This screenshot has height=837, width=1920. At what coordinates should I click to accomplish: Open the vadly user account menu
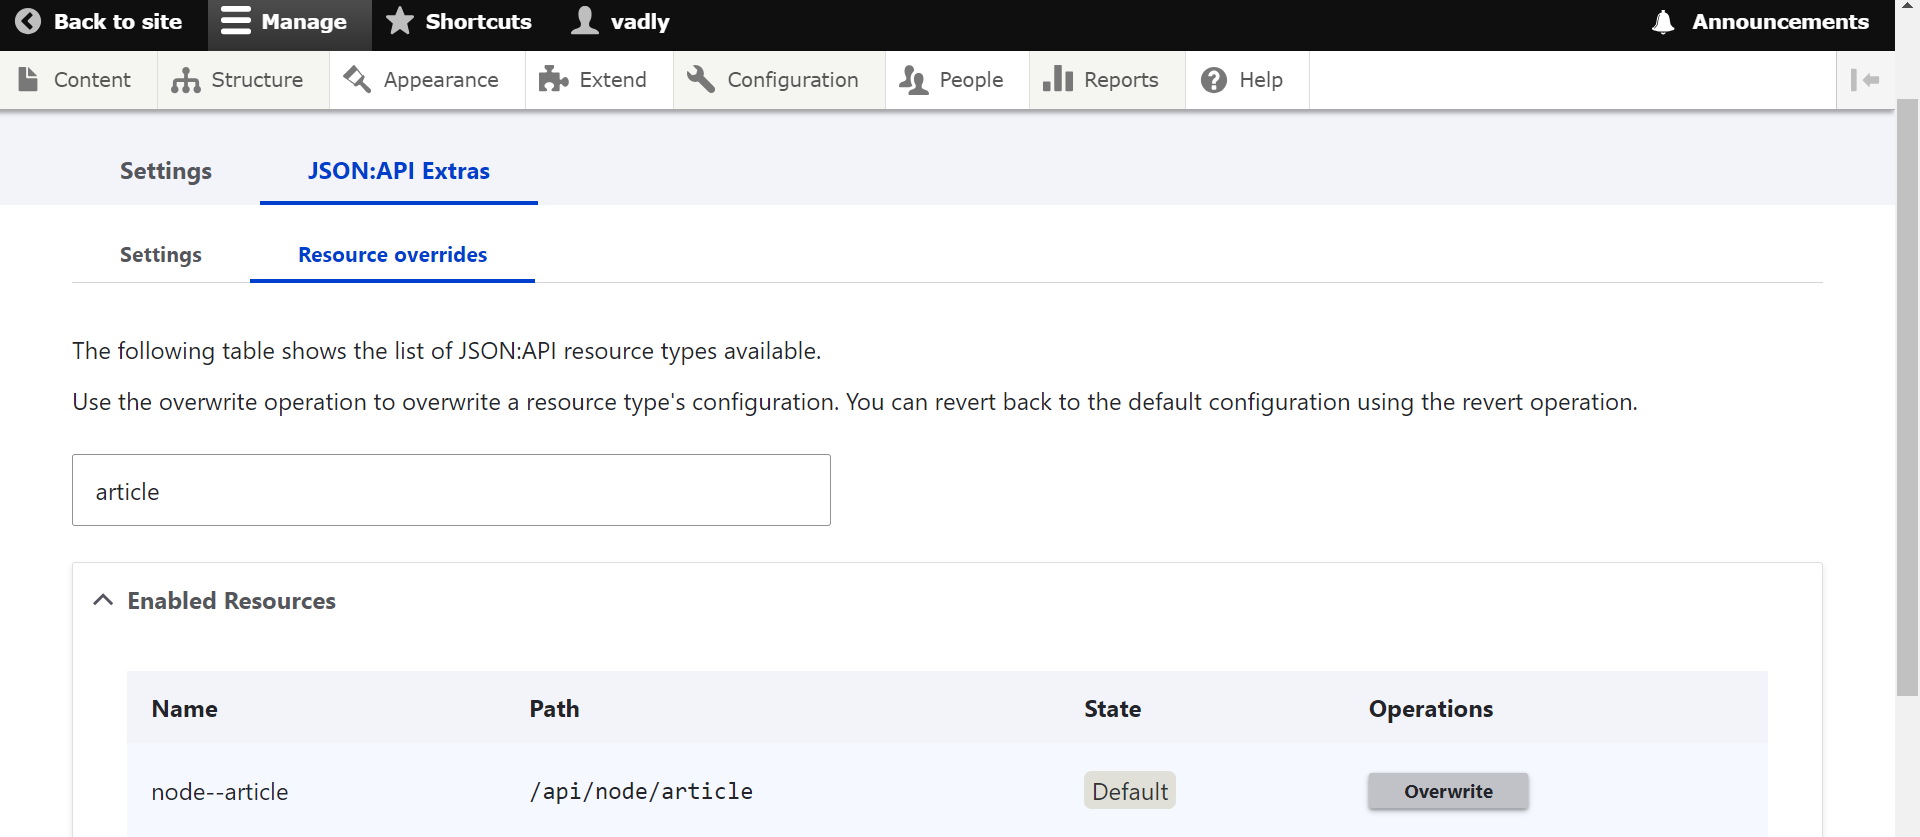tap(620, 22)
